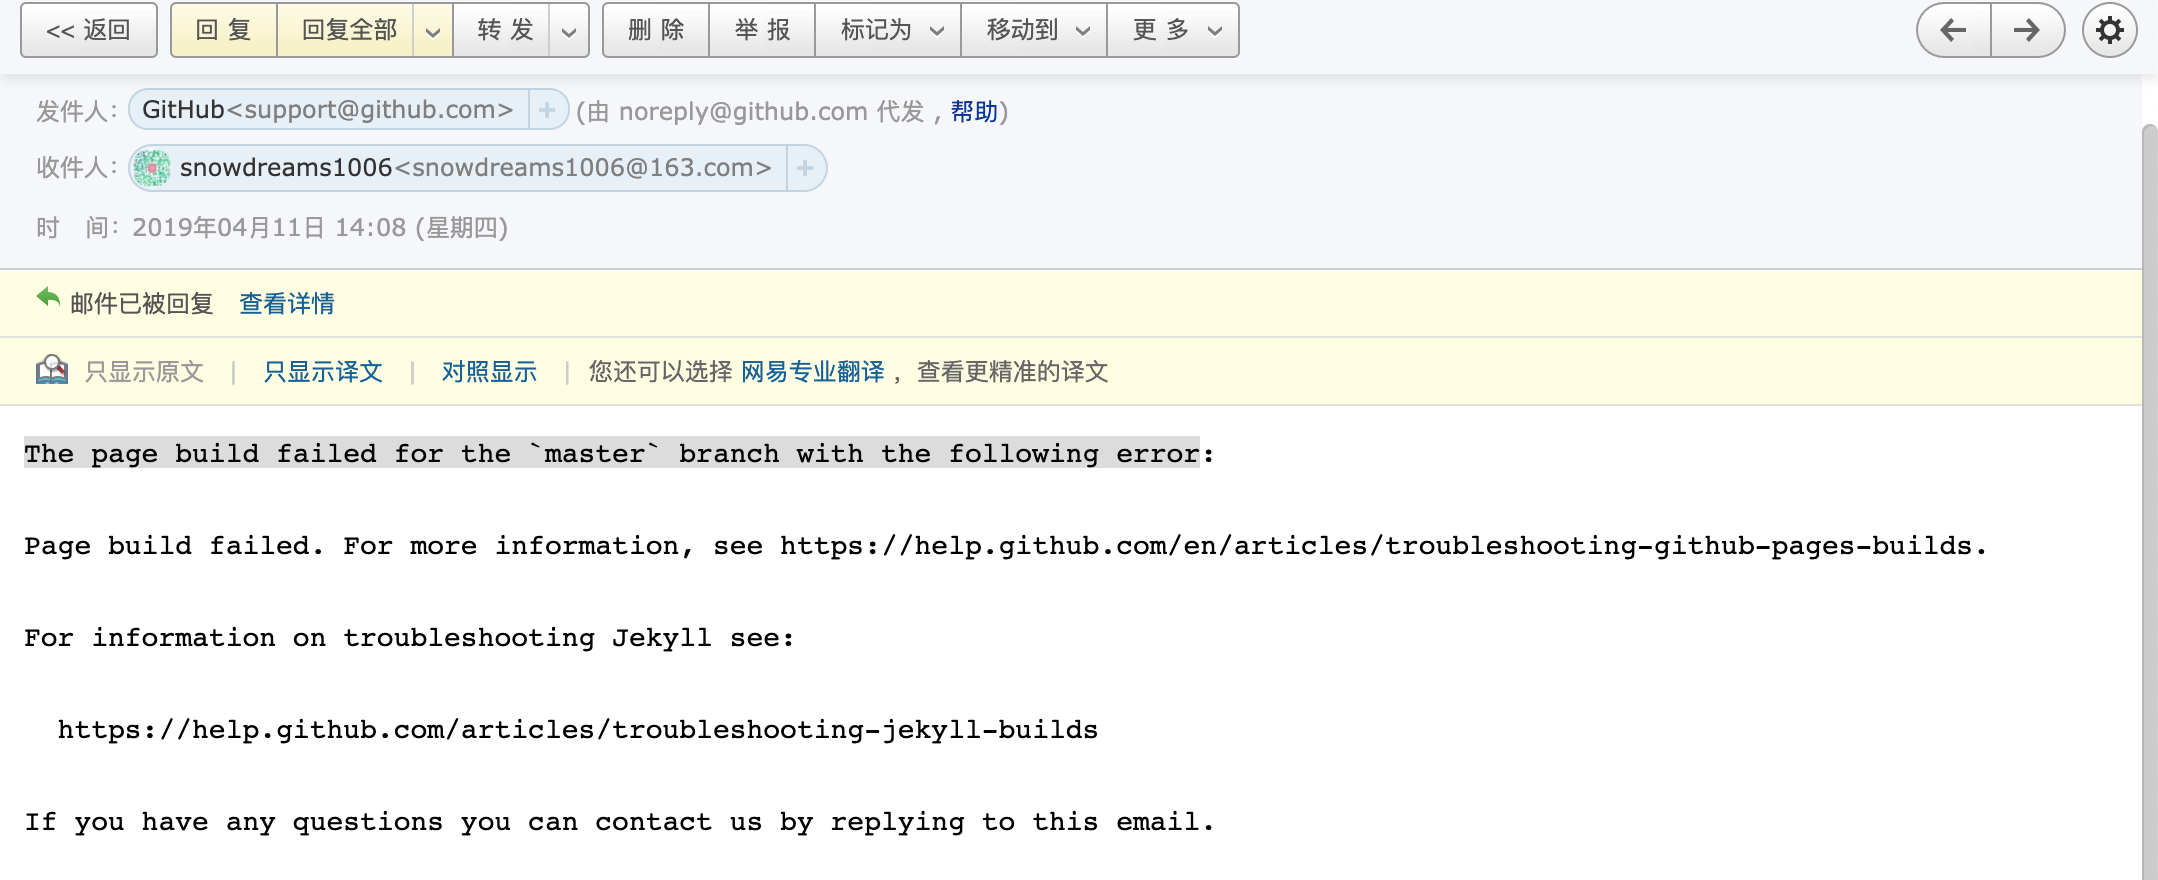
Task: Switch to 只显示译文 translation view
Action: pyautogui.click(x=322, y=371)
